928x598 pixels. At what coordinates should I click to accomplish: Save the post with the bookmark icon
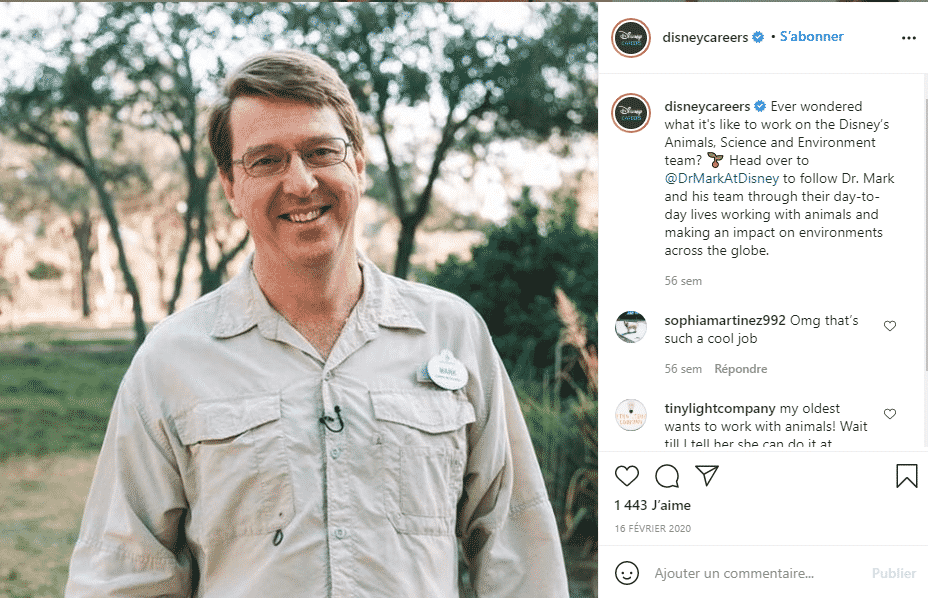pos(906,476)
